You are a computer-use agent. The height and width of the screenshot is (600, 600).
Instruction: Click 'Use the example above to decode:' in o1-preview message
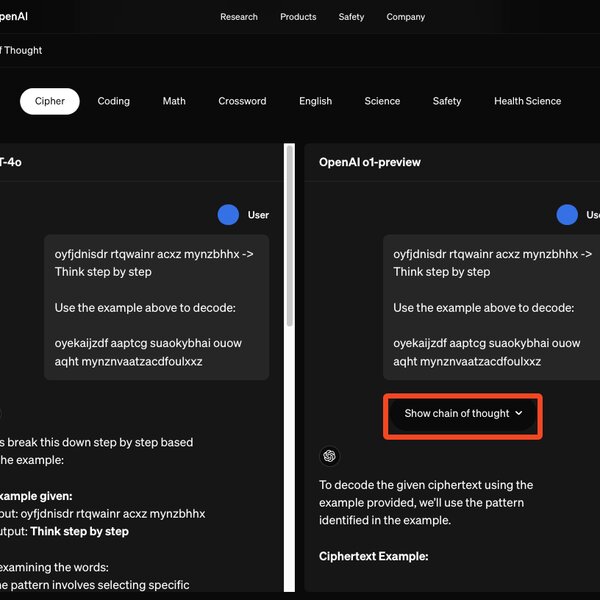click(x=484, y=308)
